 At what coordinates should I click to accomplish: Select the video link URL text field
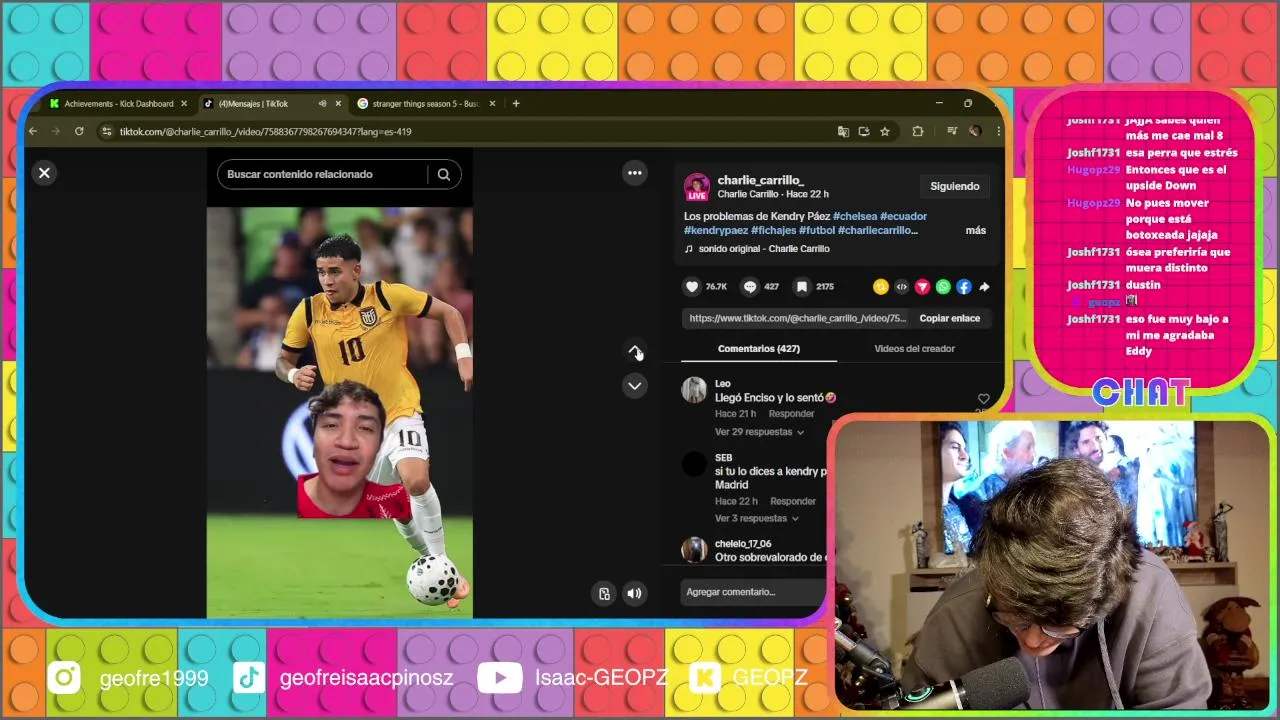pos(796,318)
